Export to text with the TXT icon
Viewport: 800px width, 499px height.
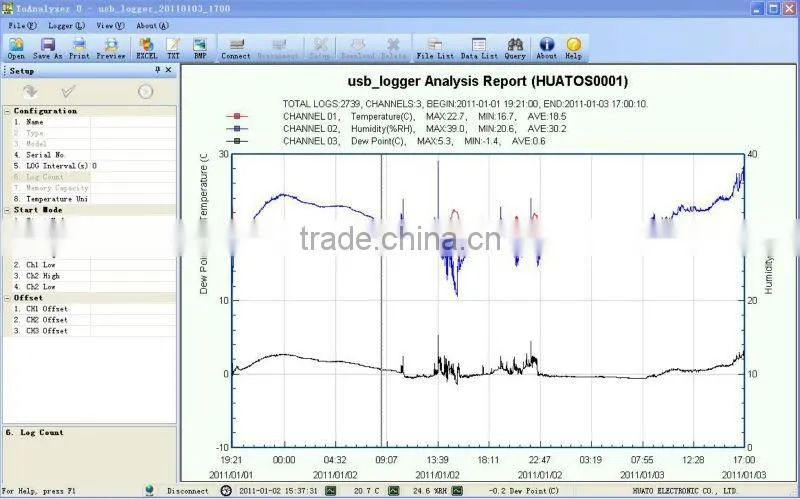click(173, 44)
